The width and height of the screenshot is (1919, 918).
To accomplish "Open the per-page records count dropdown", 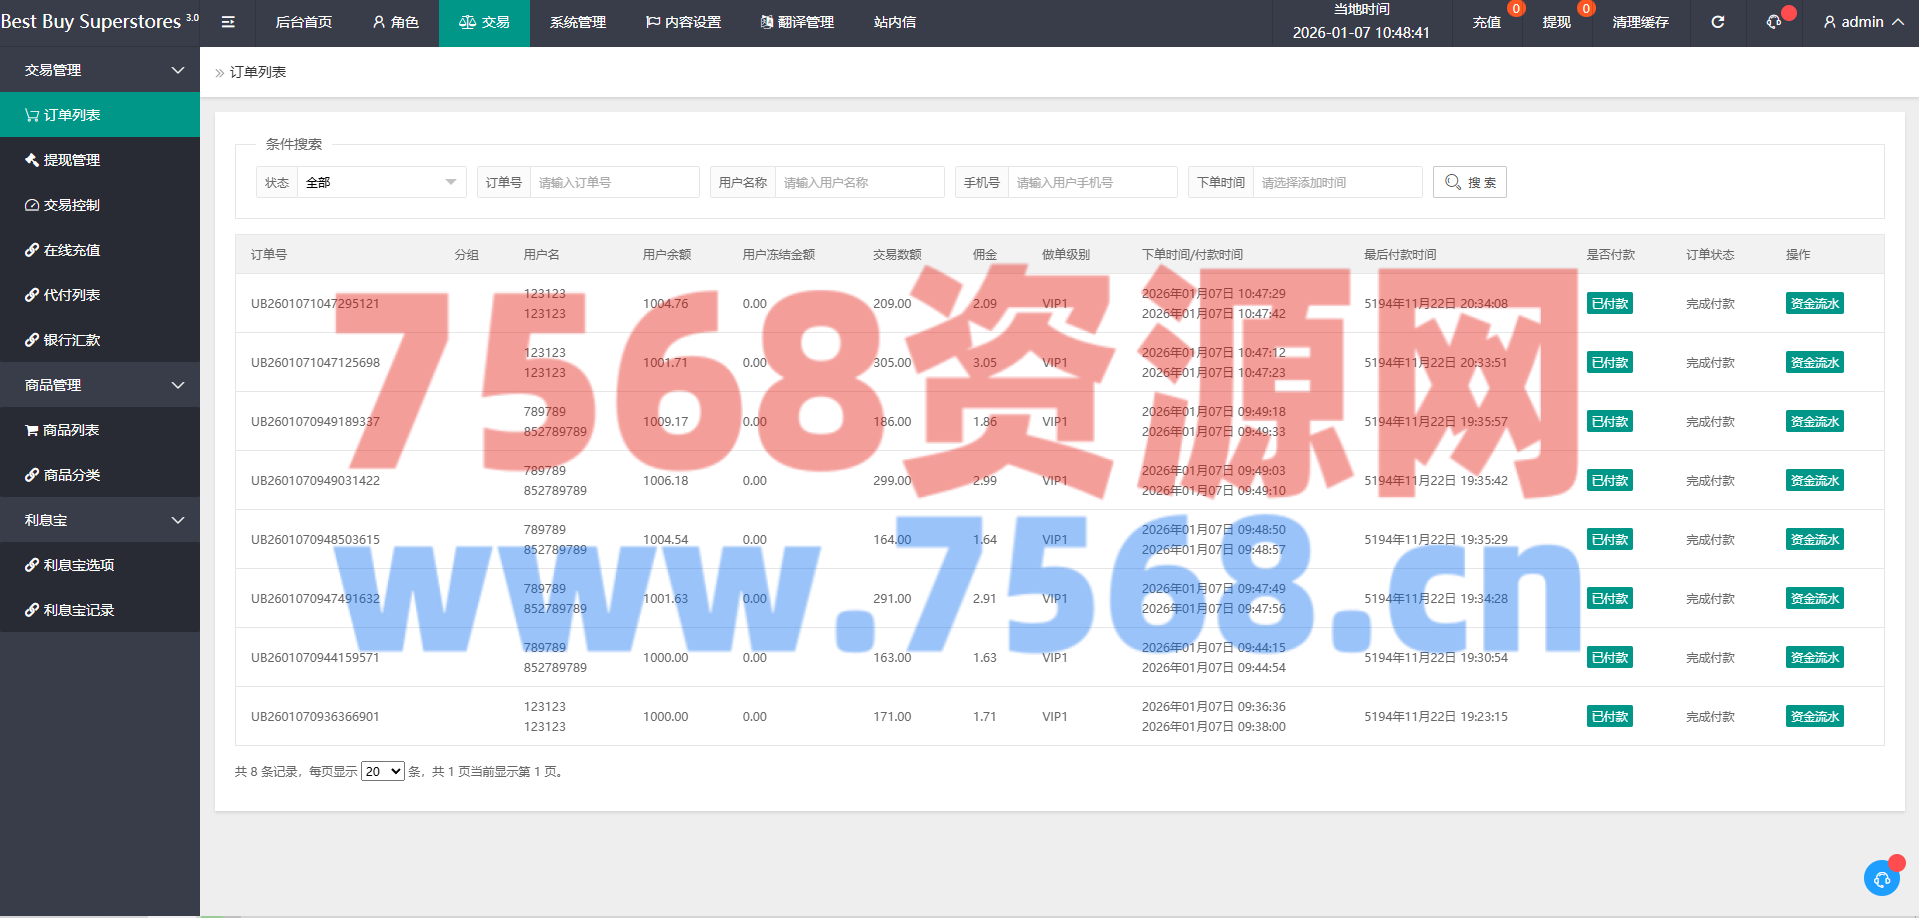I will pyautogui.click(x=382, y=771).
